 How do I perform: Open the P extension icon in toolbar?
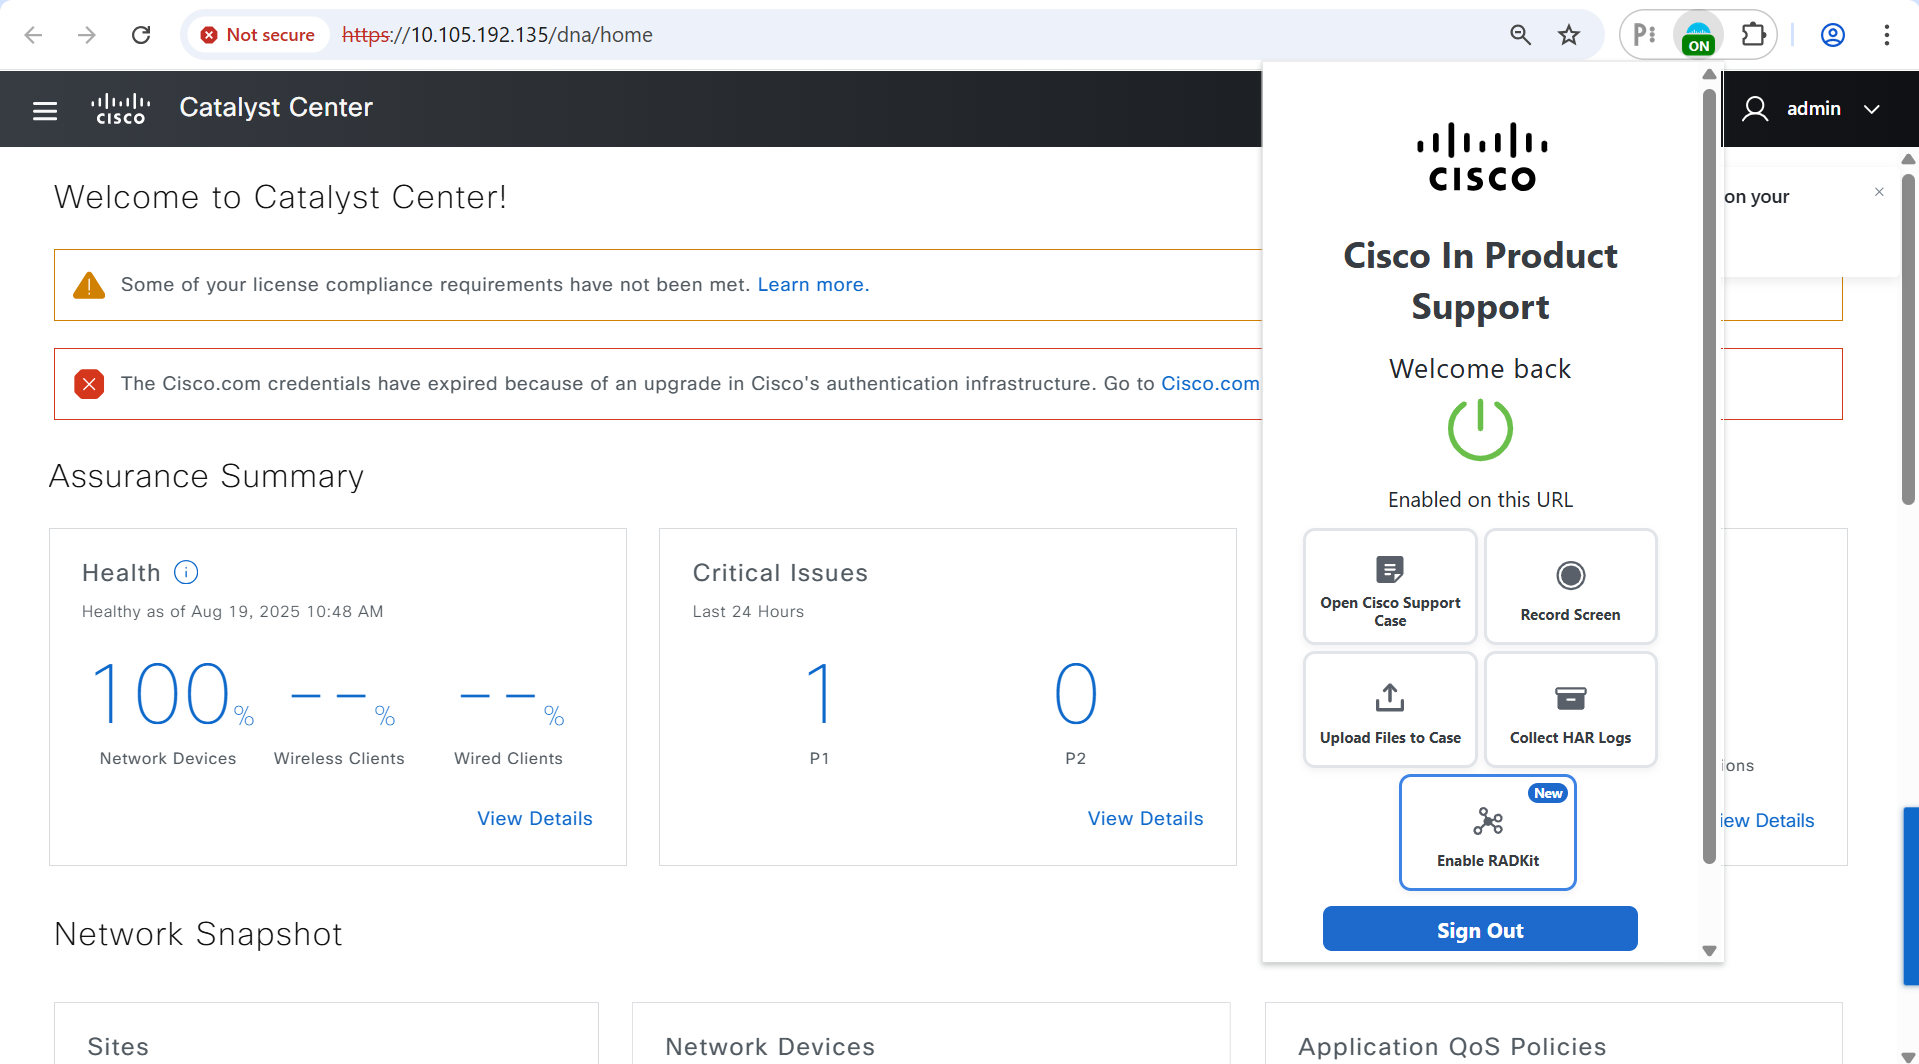[x=1644, y=35]
